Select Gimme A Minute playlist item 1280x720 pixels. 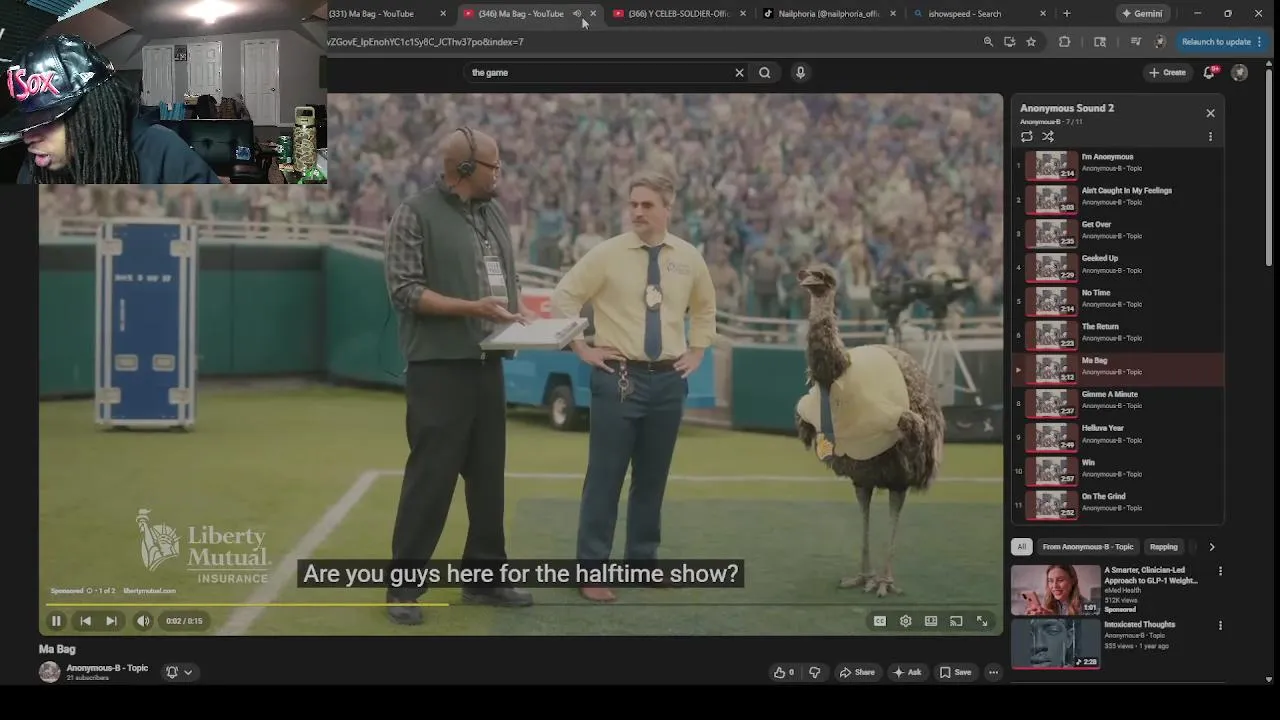tap(1118, 403)
